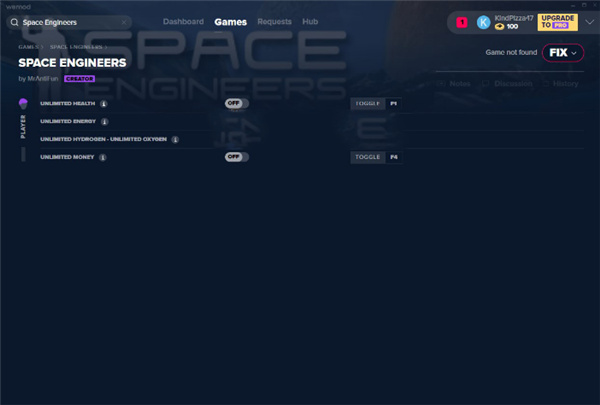
Task: Toggle Unlimited Health off switch
Action: pyautogui.click(x=237, y=103)
